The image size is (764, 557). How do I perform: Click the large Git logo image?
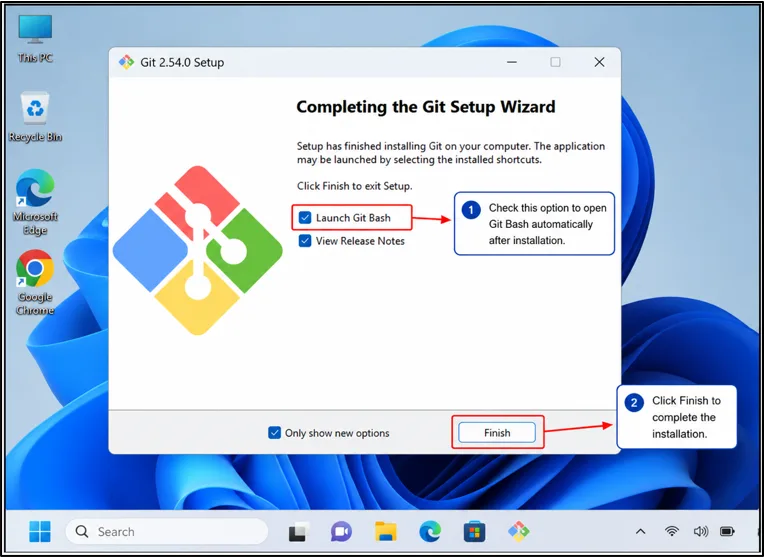coord(197,250)
